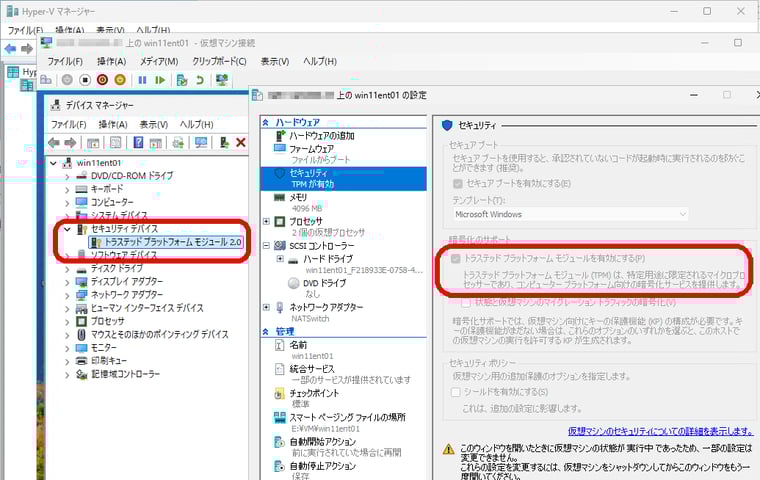760x480 pixels.
Task: Click the grey Start button in VM toolbar
Action: pos(67,80)
